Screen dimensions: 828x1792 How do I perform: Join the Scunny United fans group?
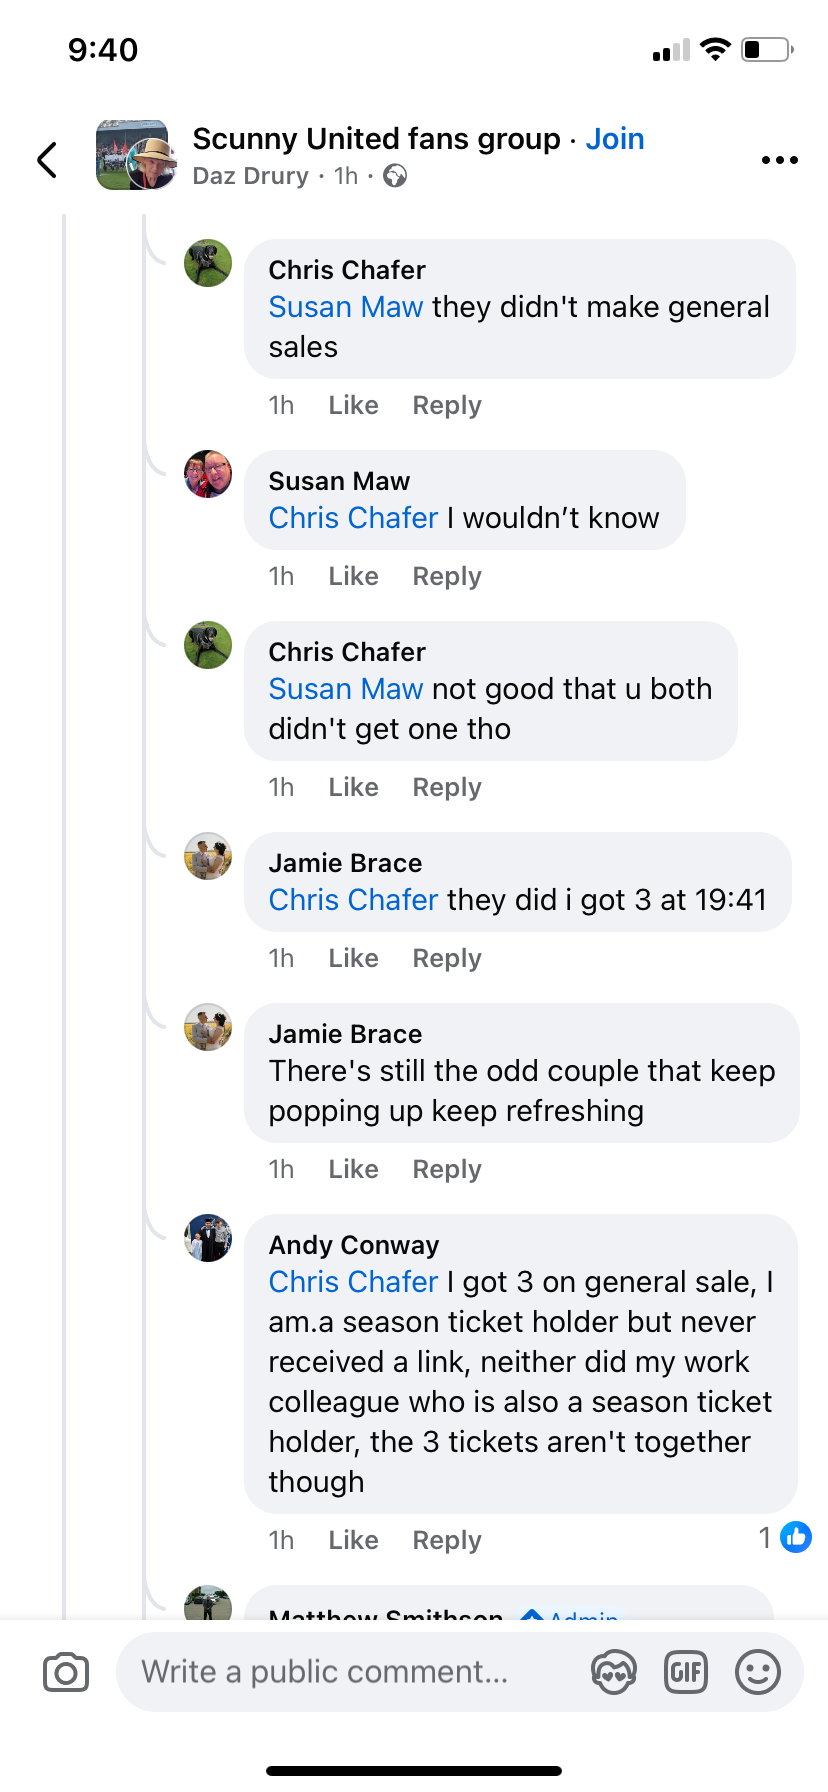pos(614,139)
